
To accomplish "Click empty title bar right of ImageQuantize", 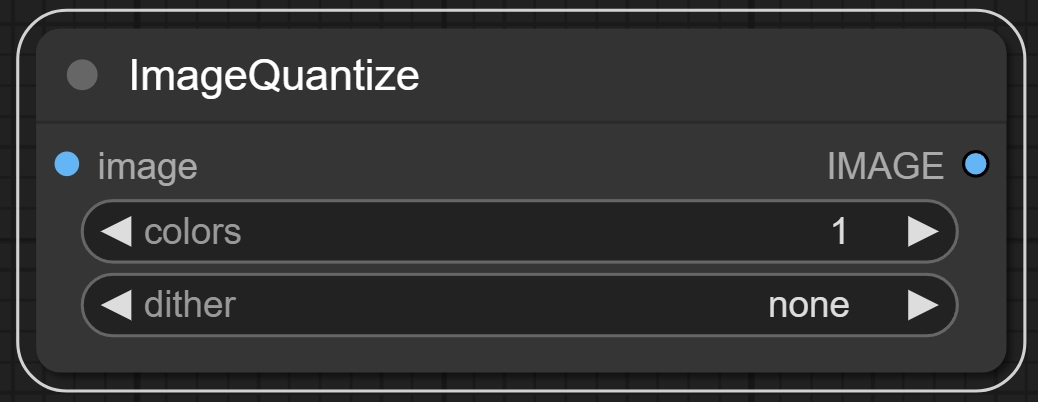I will (700, 76).
